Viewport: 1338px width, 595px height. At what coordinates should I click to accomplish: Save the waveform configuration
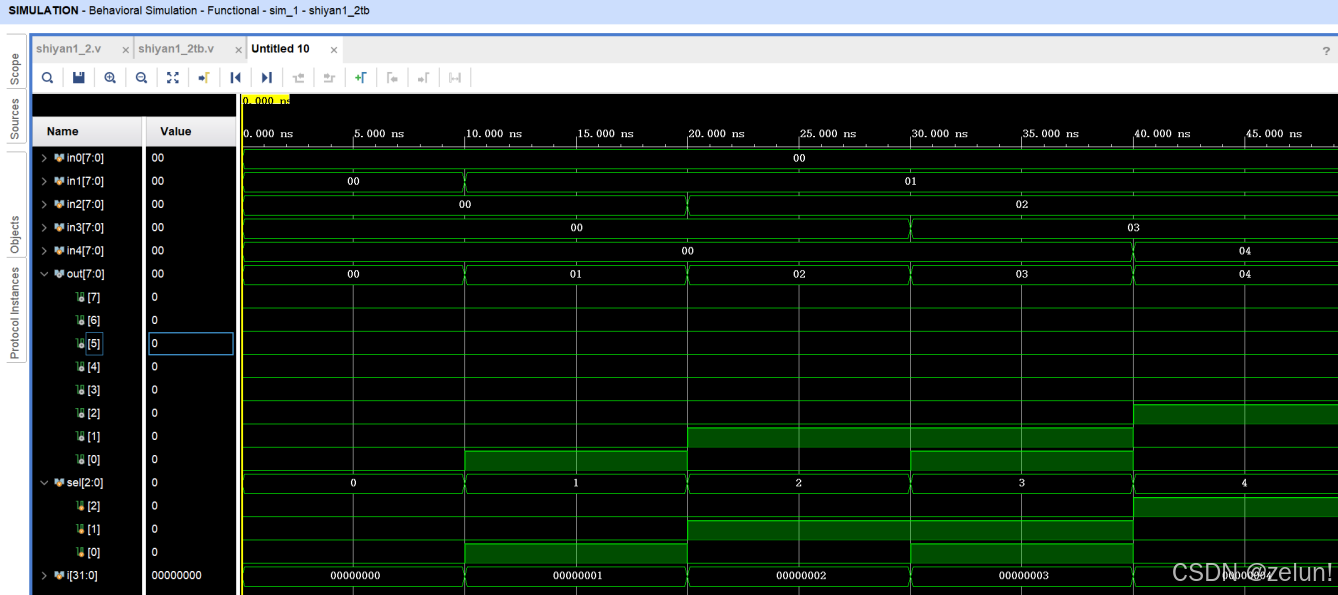(x=79, y=78)
